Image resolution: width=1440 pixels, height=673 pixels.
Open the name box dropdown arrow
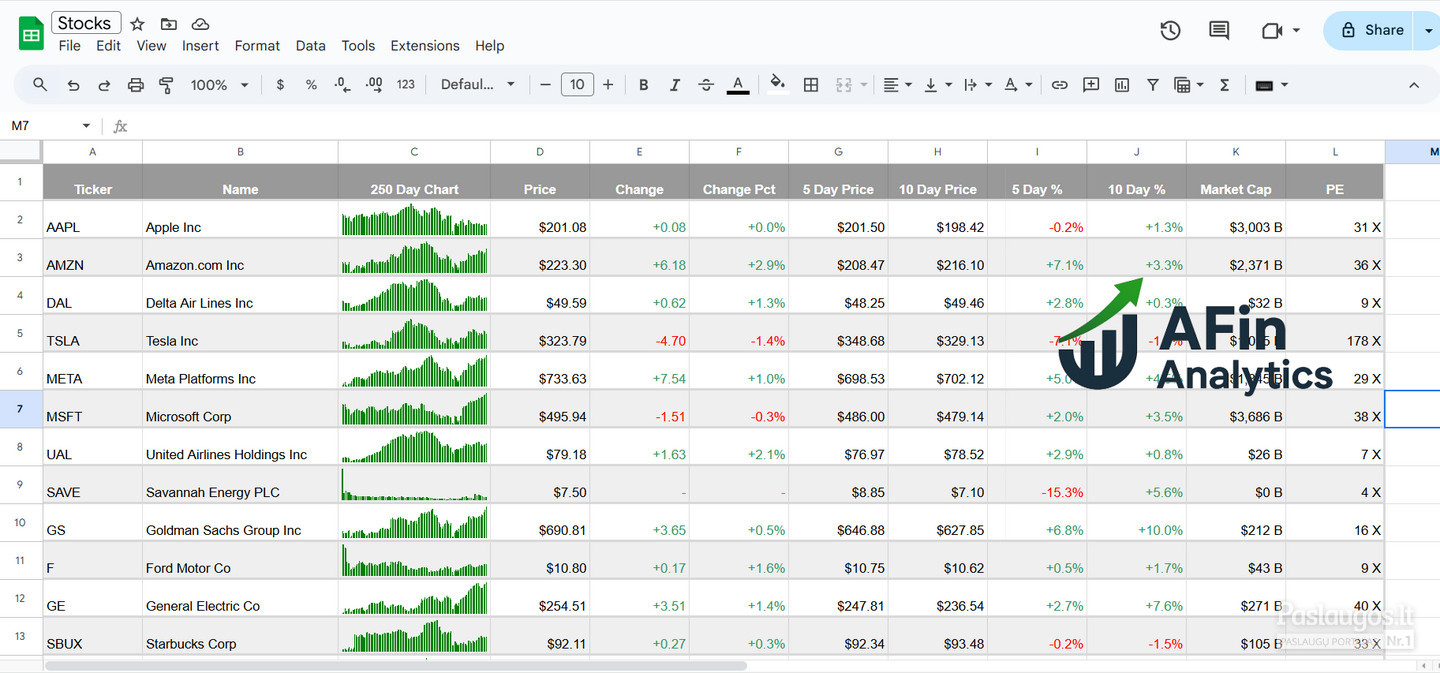[x=86, y=126]
